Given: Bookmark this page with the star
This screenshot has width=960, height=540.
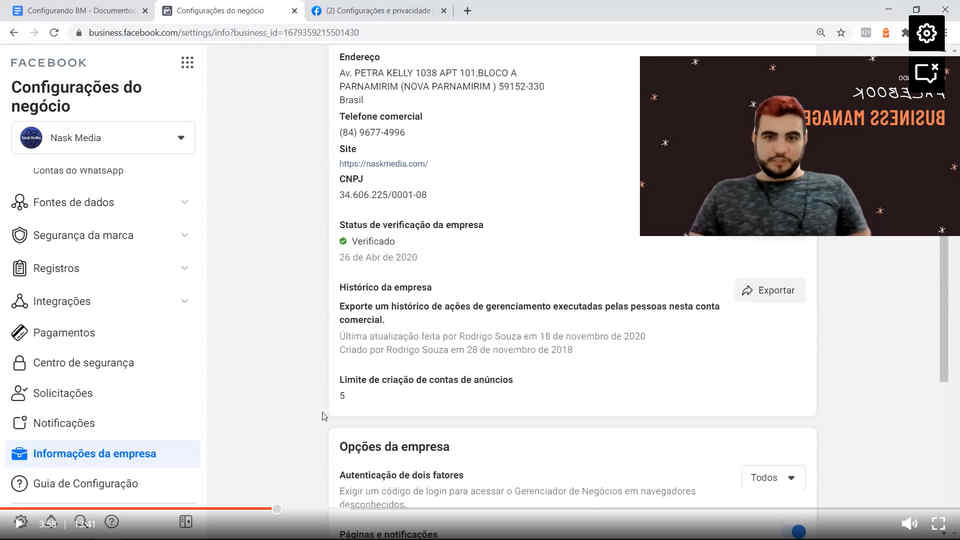Looking at the screenshot, I should (841, 32).
